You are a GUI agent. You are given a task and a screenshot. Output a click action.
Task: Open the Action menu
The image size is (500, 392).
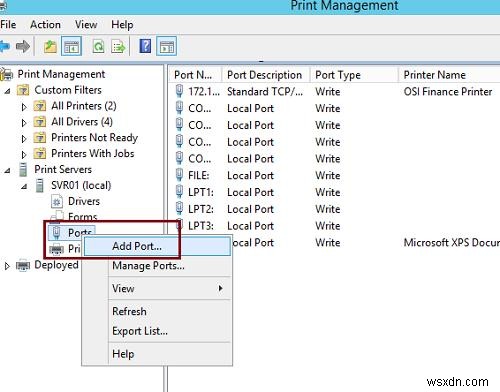[45, 24]
